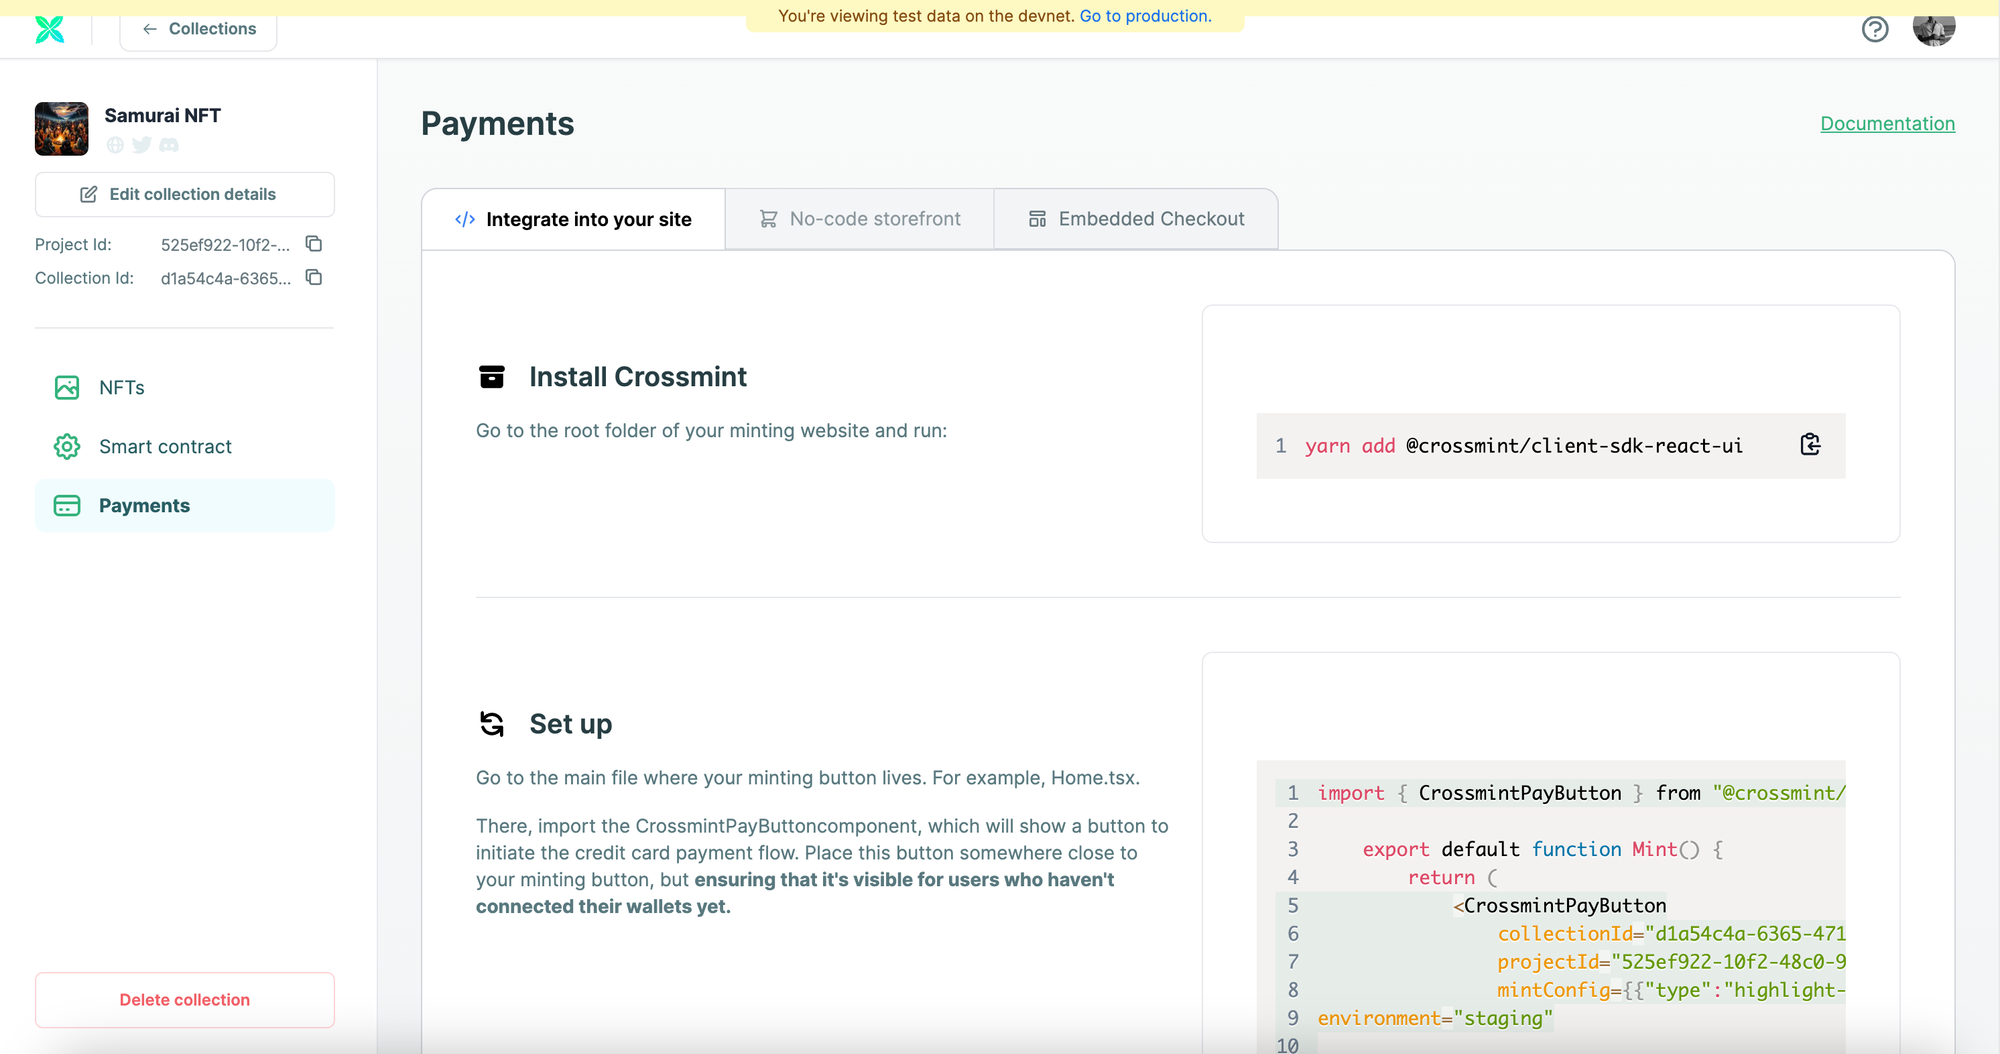This screenshot has width=2000, height=1054.
Task: Open the Documentation link
Action: 1887,124
